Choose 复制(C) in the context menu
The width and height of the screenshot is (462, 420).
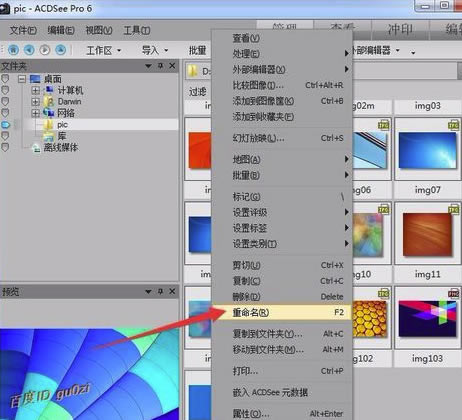(x=282, y=281)
